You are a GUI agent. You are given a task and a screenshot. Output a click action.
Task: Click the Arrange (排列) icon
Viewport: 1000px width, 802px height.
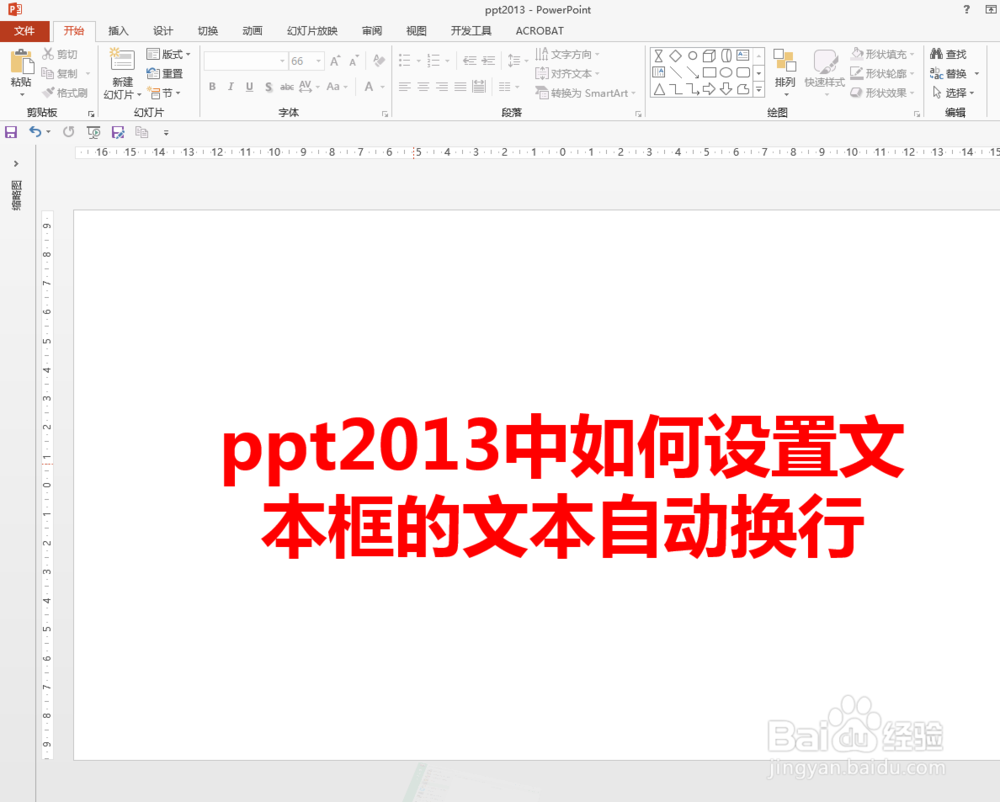785,61
